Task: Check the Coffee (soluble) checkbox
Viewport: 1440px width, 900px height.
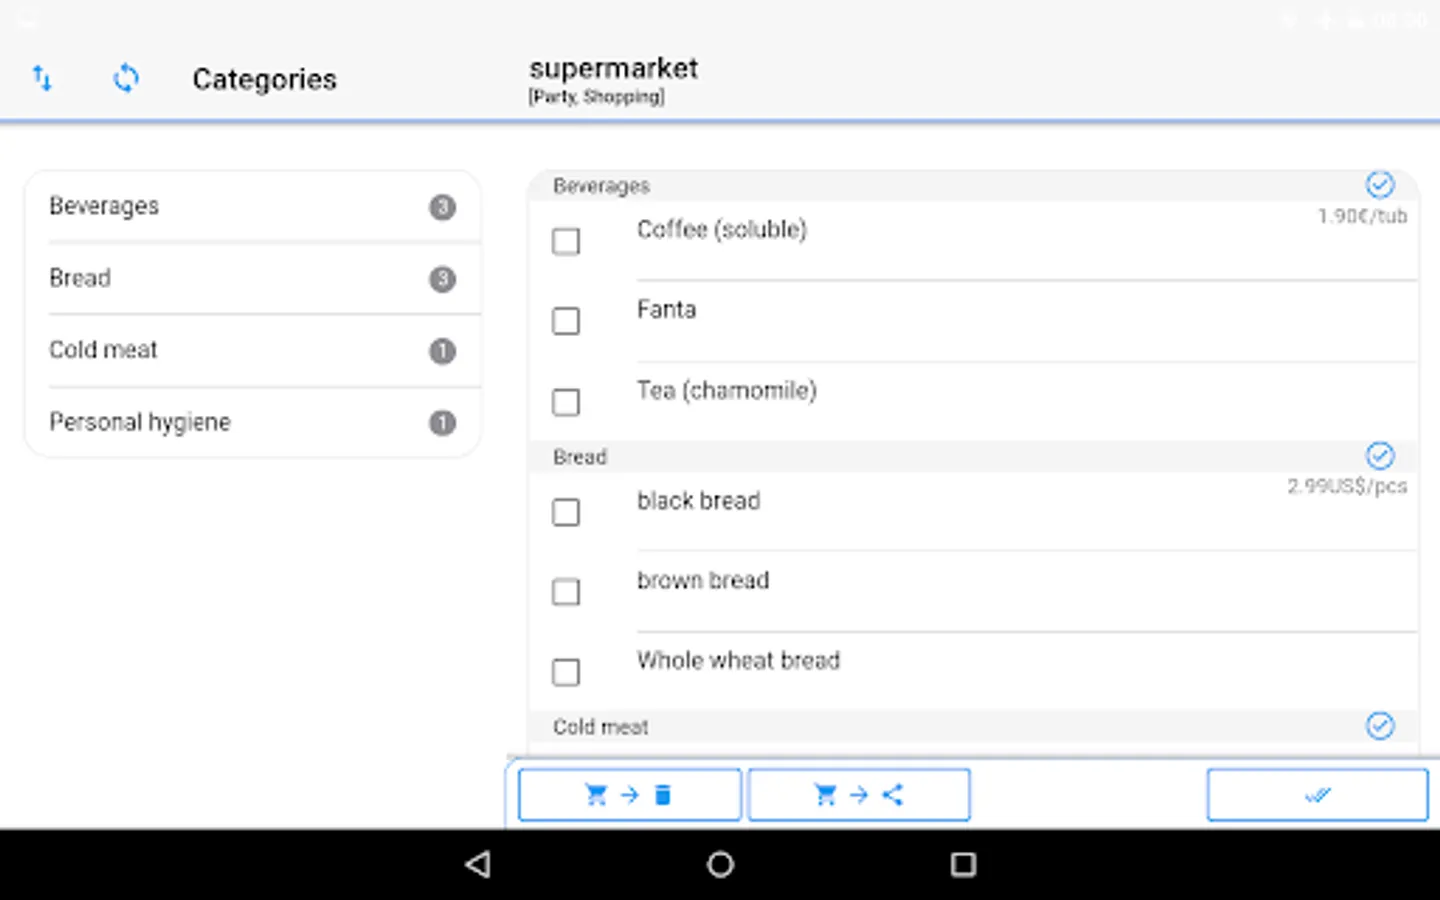Action: [566, 241]
